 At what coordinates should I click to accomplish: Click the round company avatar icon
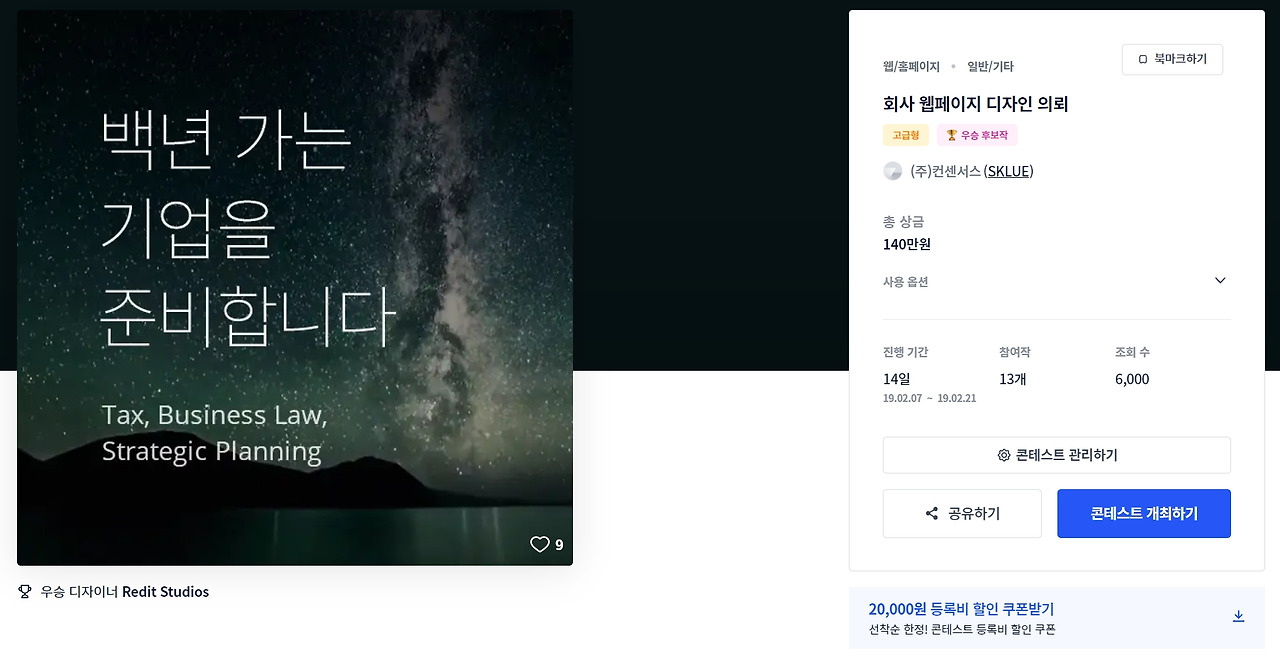(893, 171)
